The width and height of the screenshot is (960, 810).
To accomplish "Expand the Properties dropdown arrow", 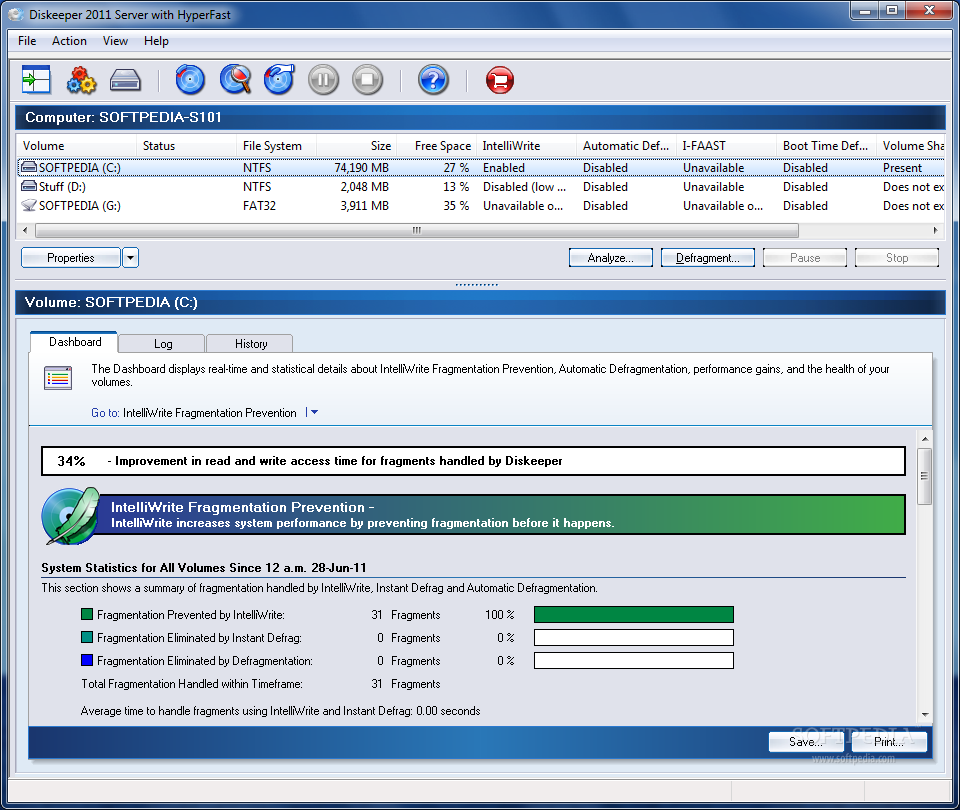I will tap(130, 258).
